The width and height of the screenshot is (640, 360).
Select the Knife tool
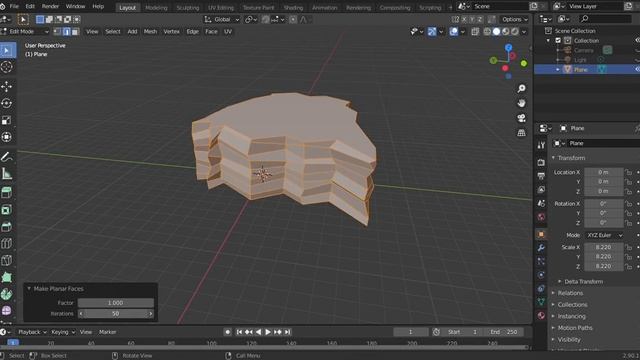coord(7,278)
